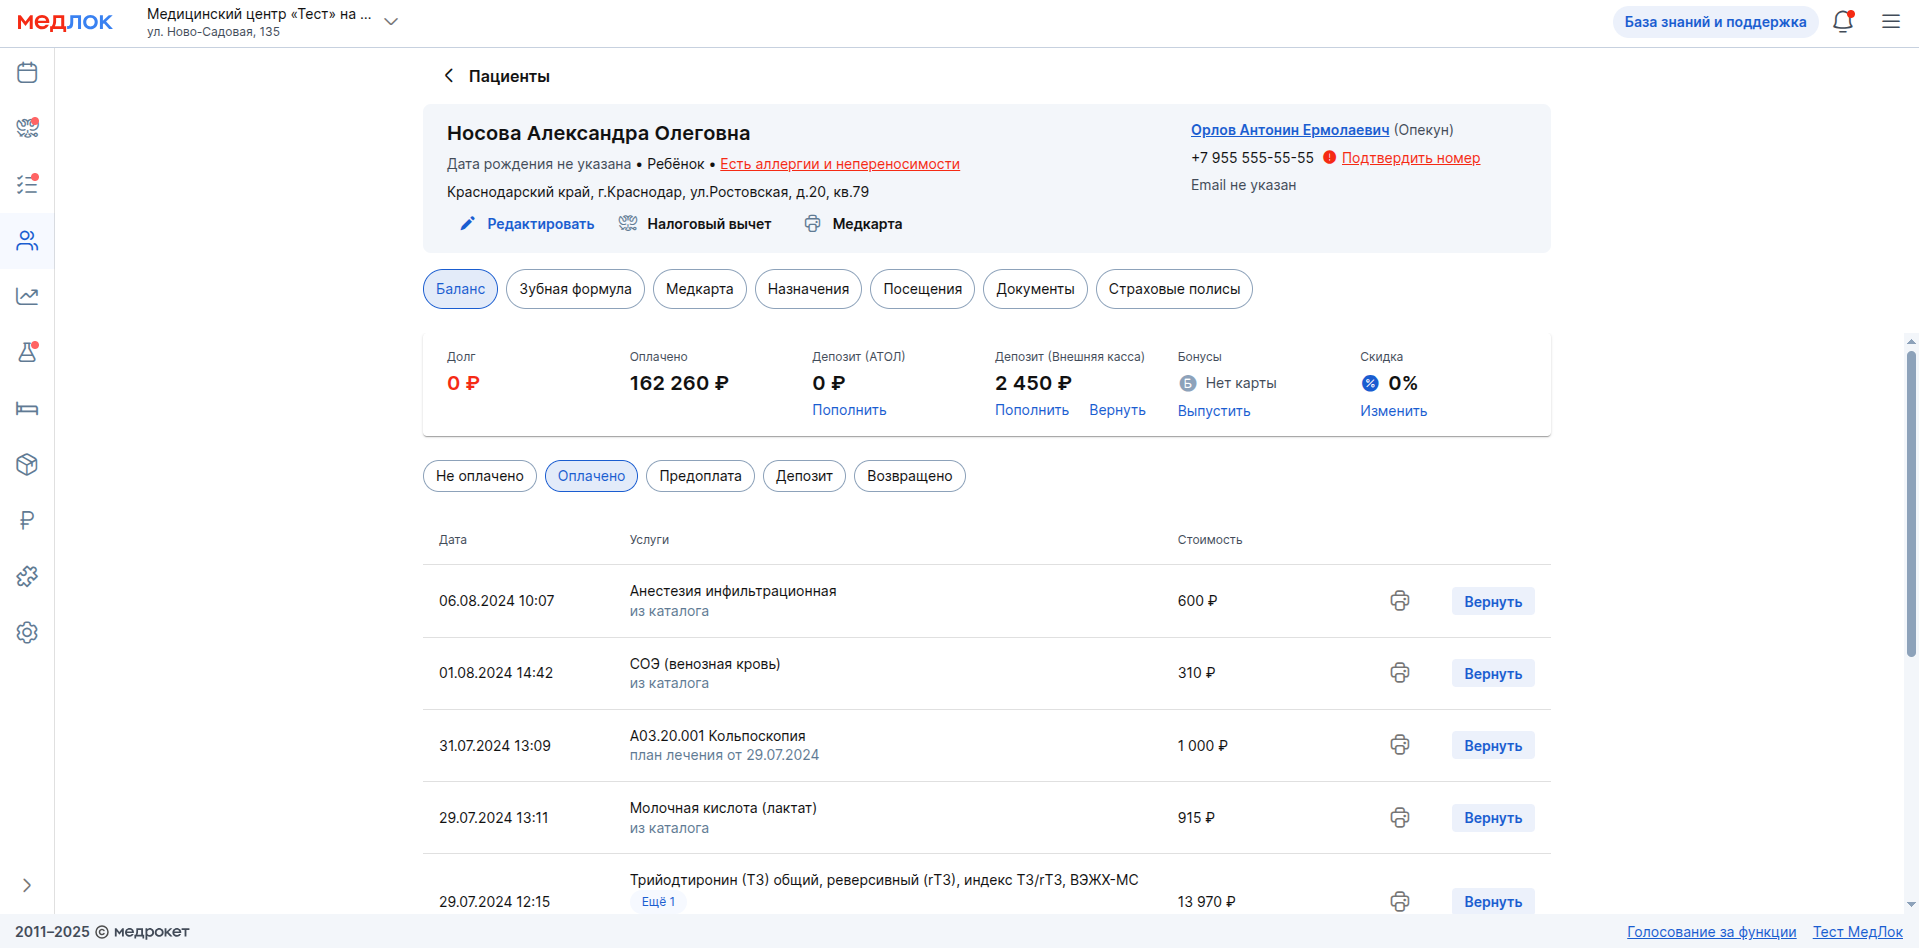Open the hospital bed icon in sidebar
Image resolution: width=1919 pixels, height=948 pixels.
(x=27, y=408)
